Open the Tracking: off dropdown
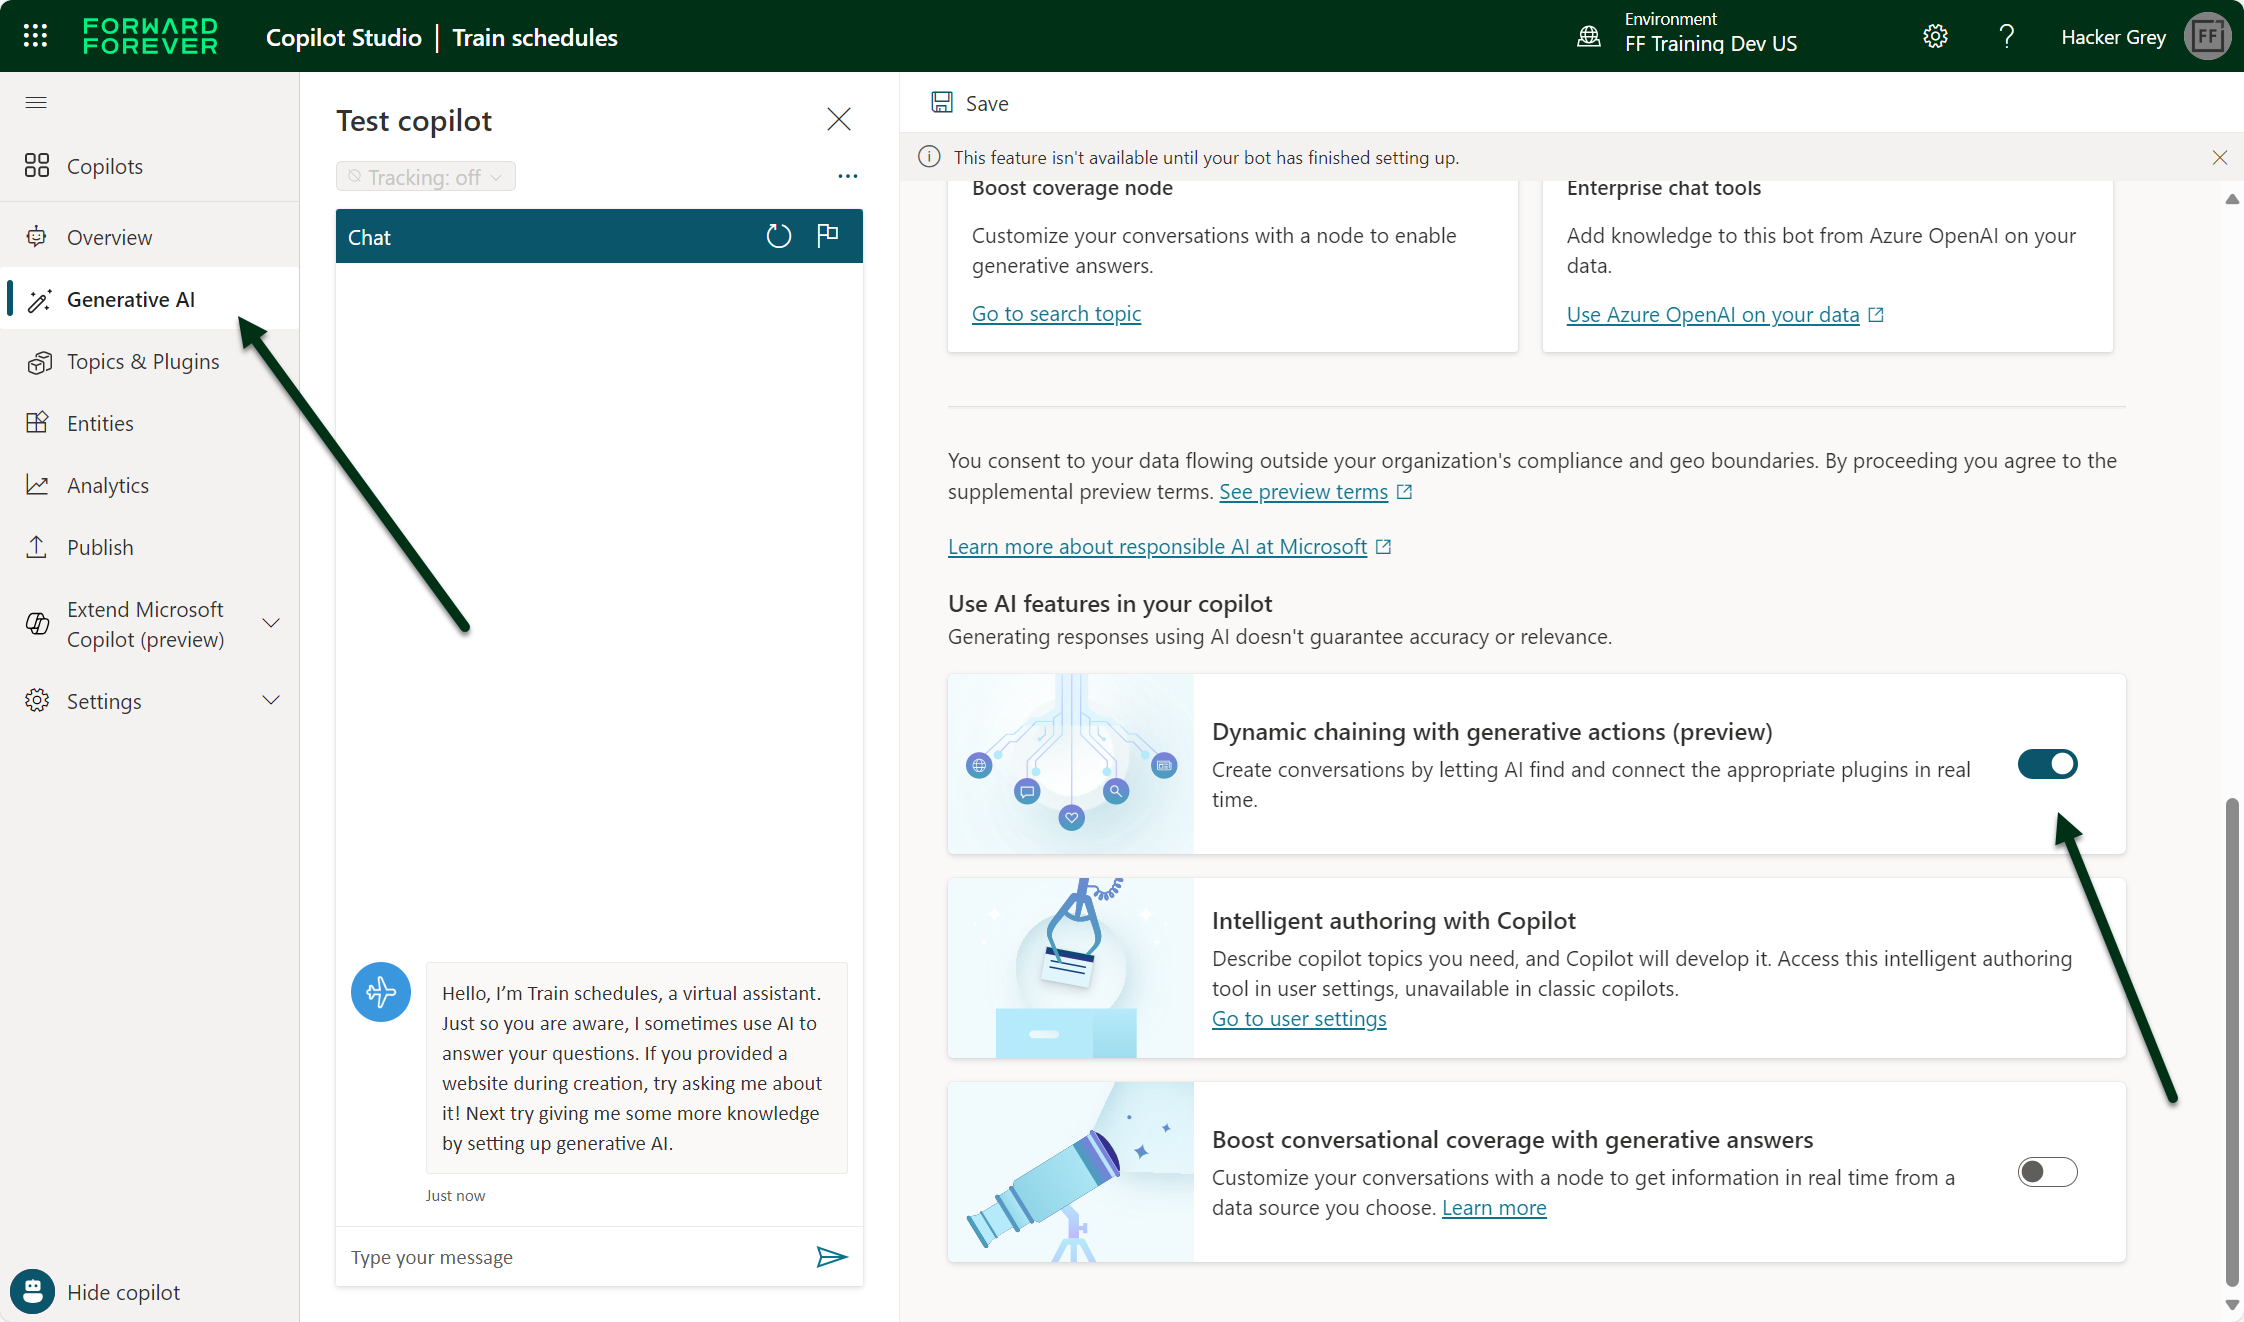2244x1322 pixels. pos(426,177)
